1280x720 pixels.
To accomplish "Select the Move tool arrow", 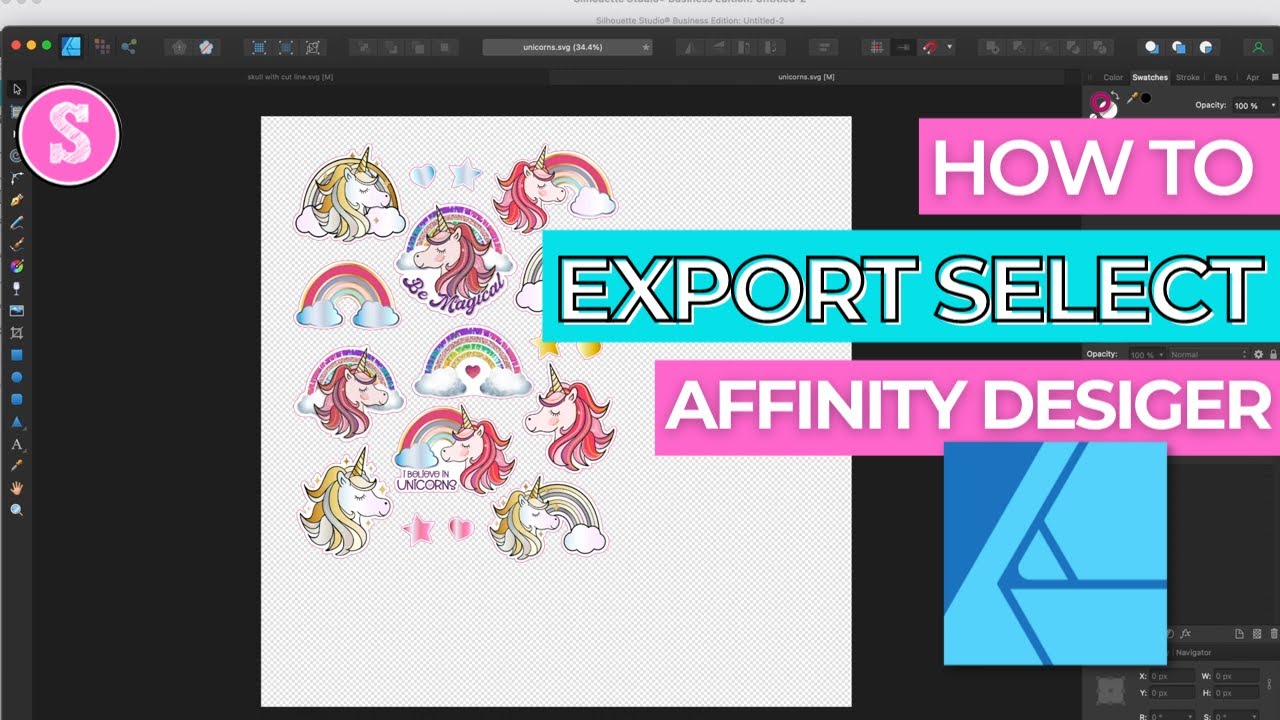I will tap(17, 88).
